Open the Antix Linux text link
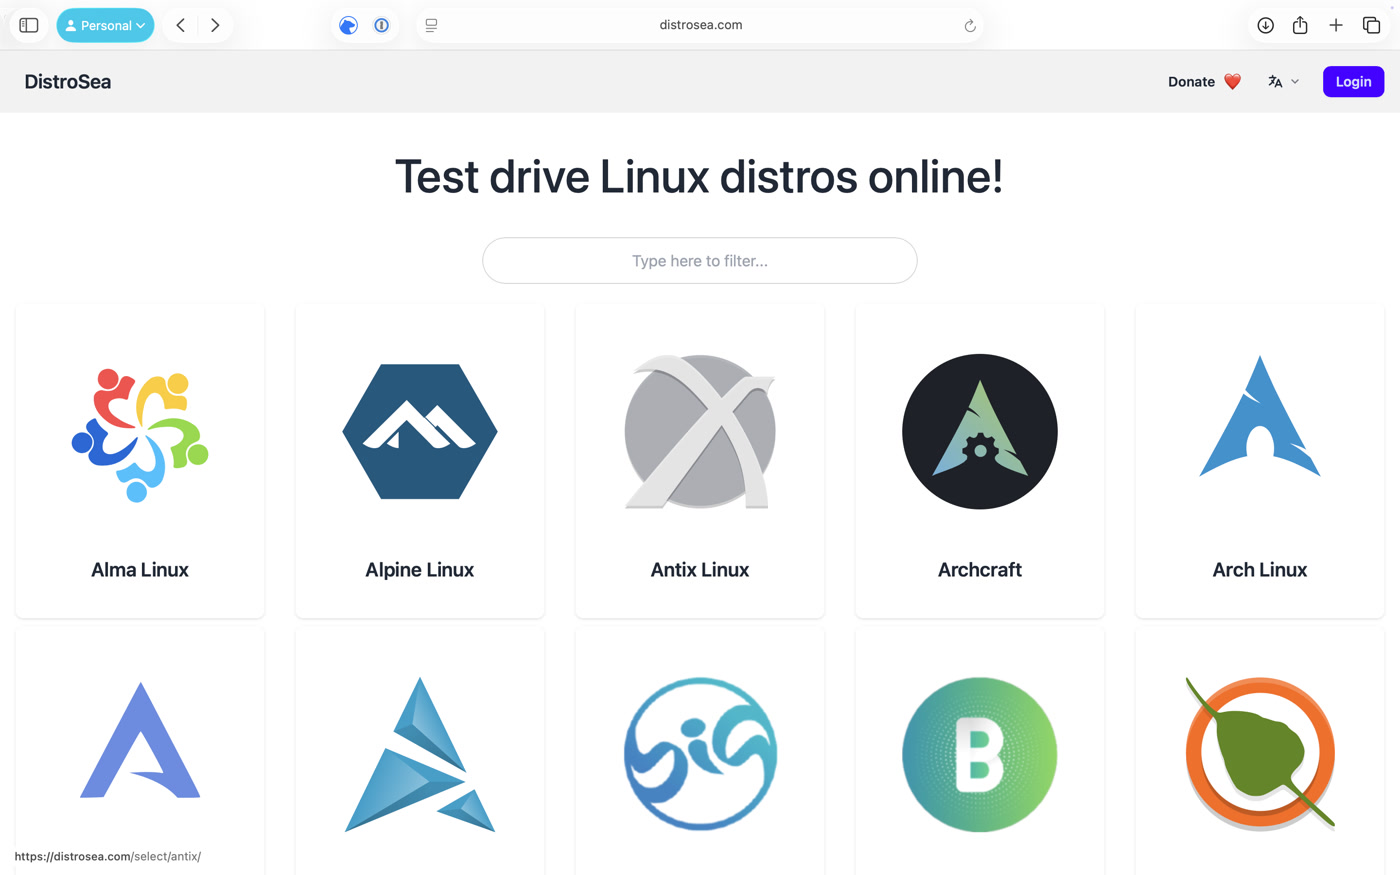This screenshot has width=1400, height=875. click(x=700, y=570)
